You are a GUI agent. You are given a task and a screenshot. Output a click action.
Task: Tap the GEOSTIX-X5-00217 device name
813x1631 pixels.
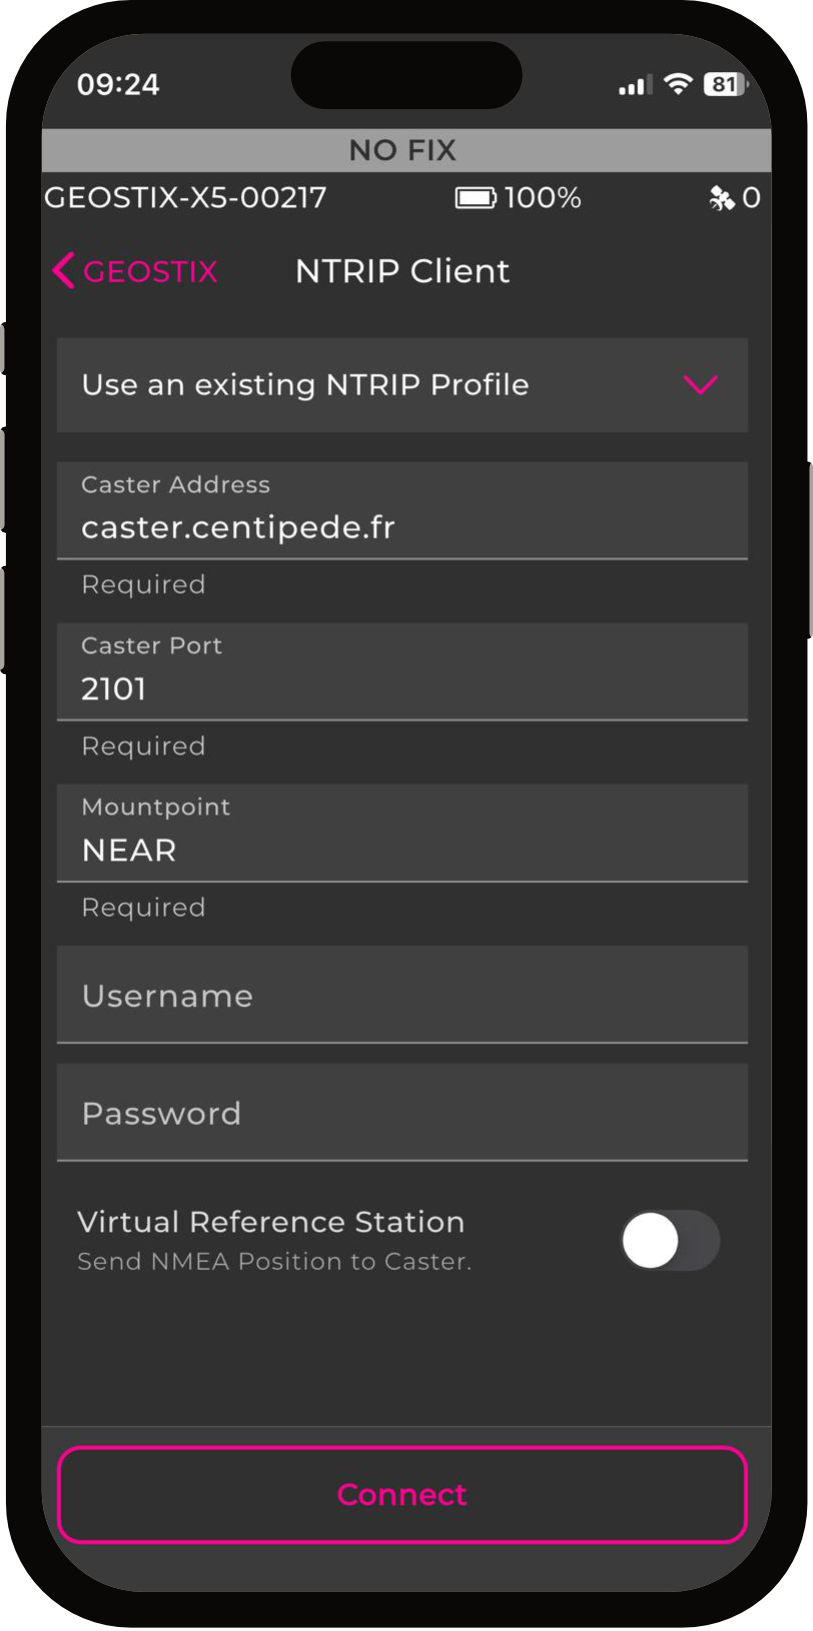click(186, 198)
